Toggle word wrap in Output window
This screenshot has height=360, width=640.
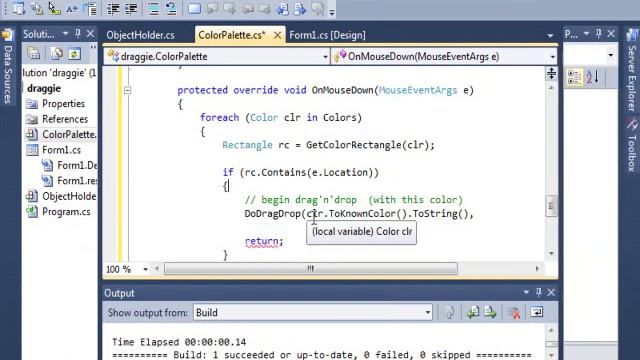point(536,313)
